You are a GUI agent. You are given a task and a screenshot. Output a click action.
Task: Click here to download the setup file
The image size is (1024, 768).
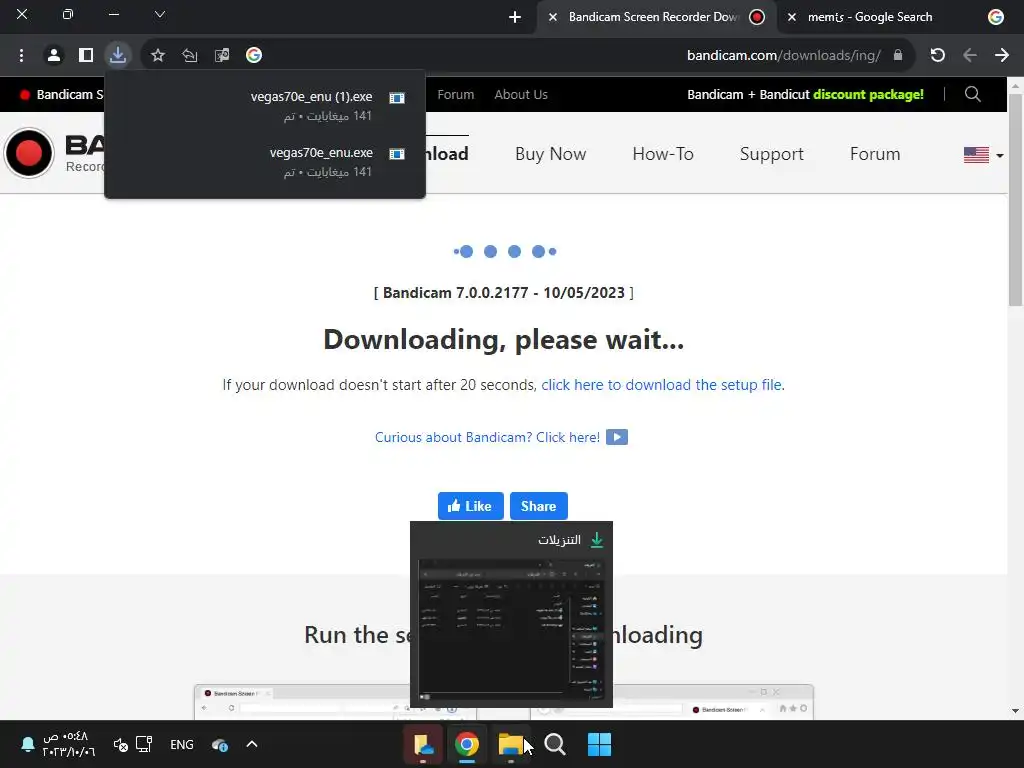pyautogui.click(x=662, y=385)
